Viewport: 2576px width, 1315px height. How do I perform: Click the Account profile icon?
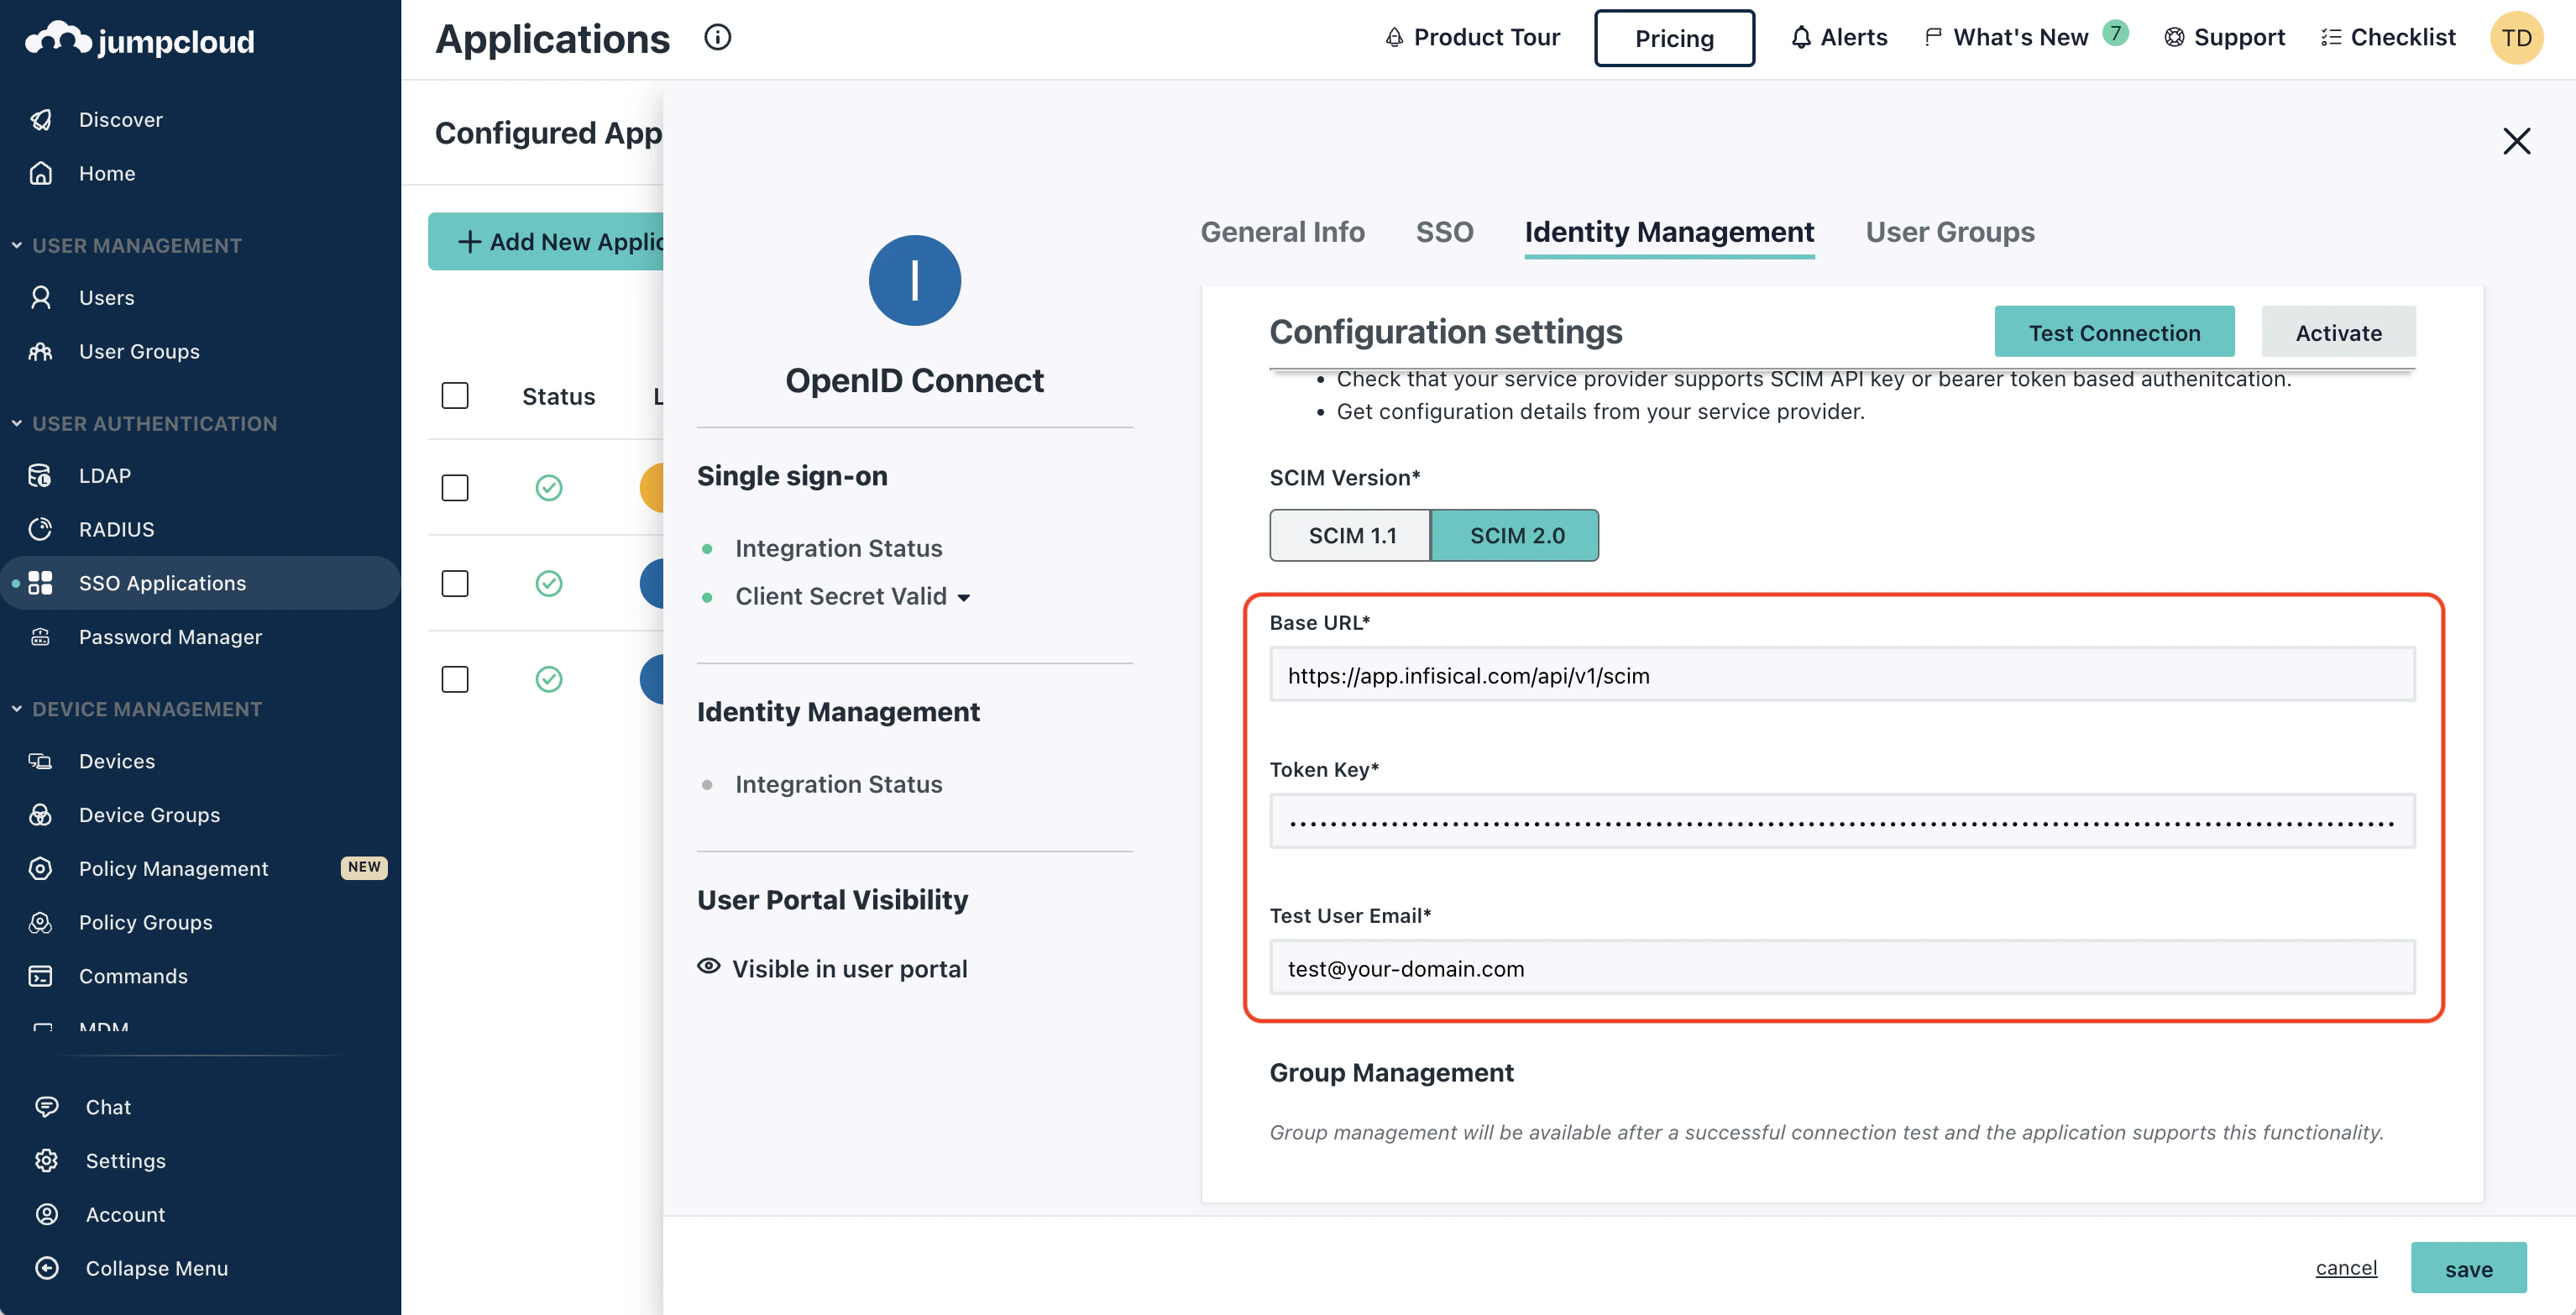(47, 1214)
